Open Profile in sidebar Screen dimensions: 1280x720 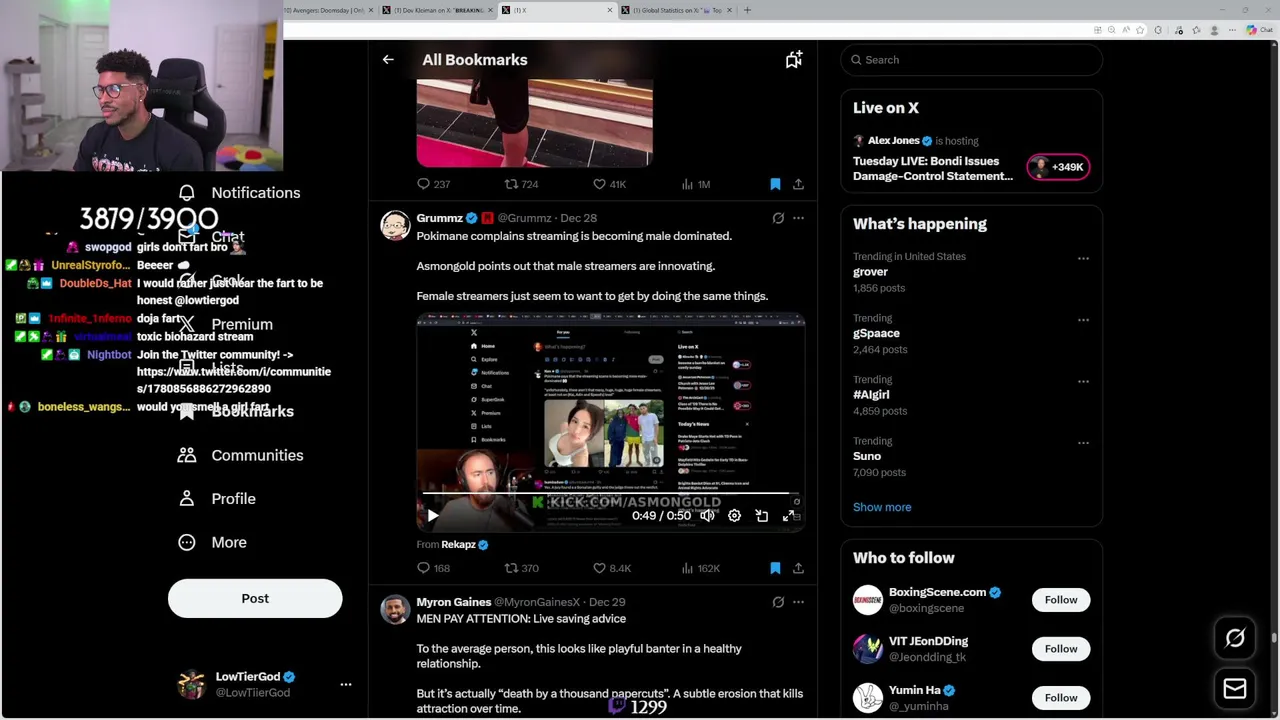[x=216, y=499]
